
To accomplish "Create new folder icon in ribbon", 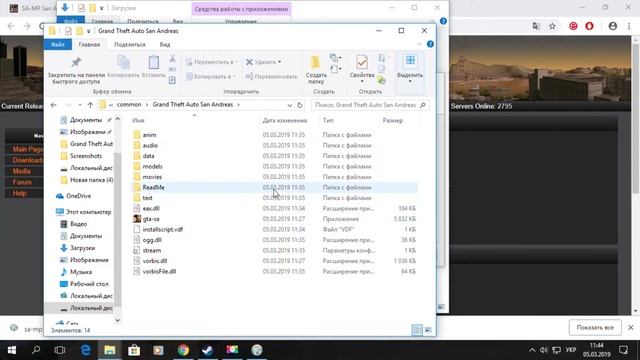I will tap(316, 62).
